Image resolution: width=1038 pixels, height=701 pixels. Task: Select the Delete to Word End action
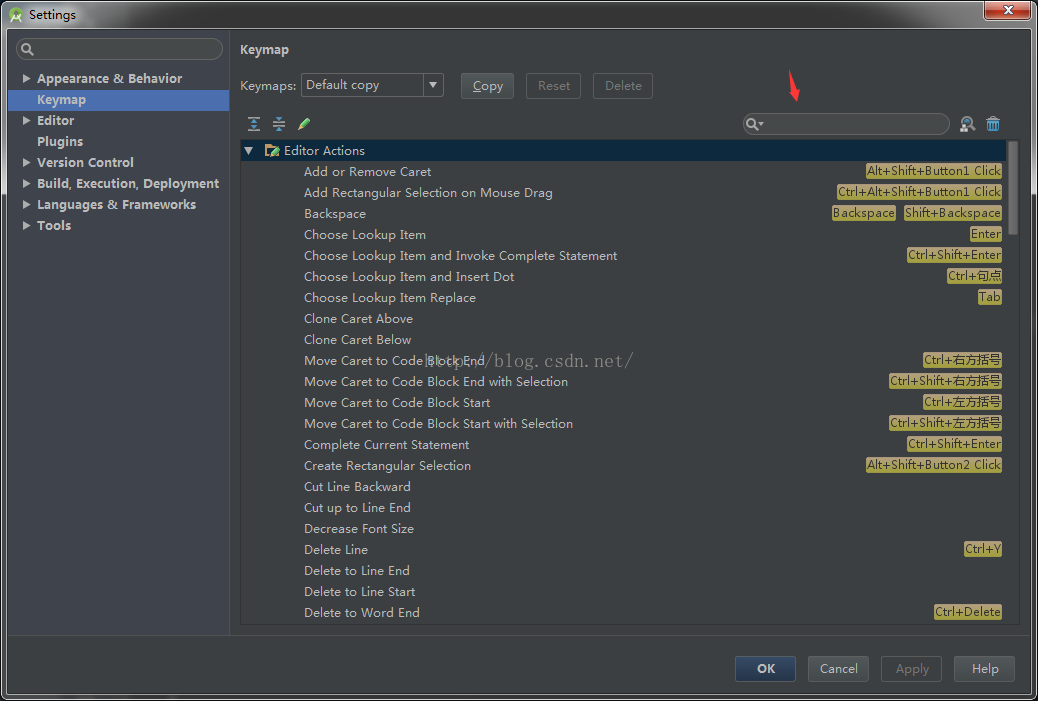[623, 613]
